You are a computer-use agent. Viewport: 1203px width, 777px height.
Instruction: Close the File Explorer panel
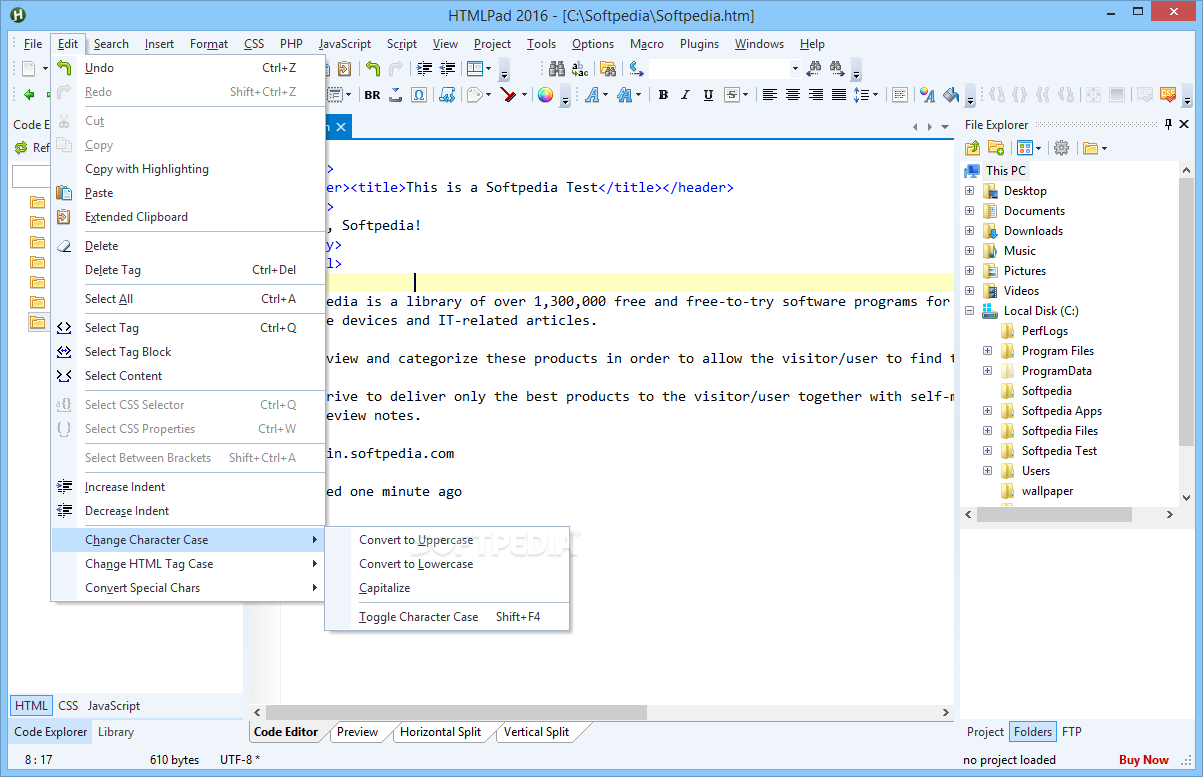tap(1185, 125)
